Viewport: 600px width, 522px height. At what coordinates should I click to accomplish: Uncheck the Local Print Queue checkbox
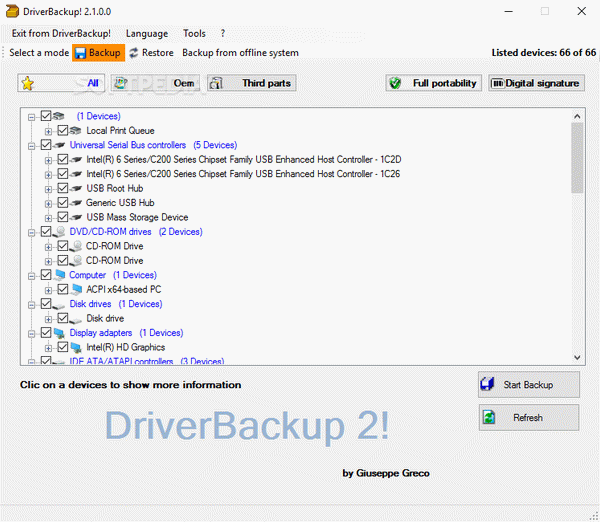tap(63, 130)
